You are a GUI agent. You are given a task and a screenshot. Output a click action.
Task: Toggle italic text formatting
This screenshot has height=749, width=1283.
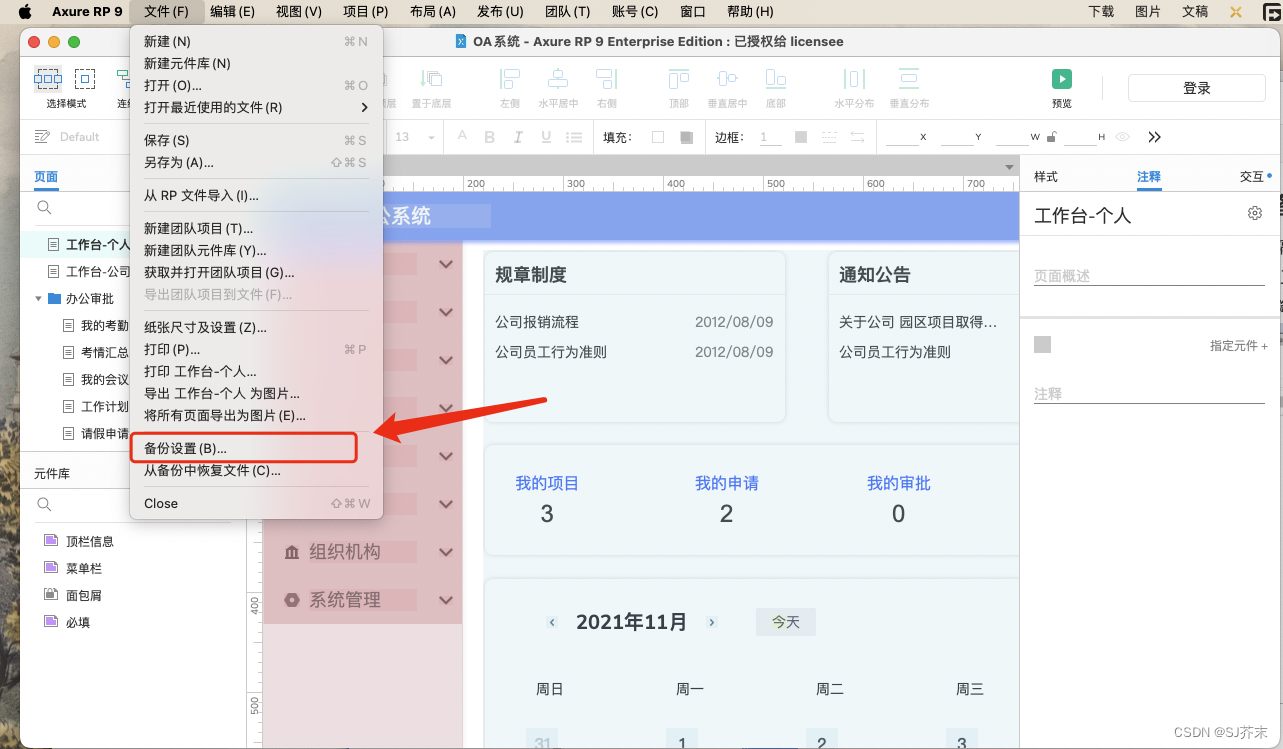(517, 137)
